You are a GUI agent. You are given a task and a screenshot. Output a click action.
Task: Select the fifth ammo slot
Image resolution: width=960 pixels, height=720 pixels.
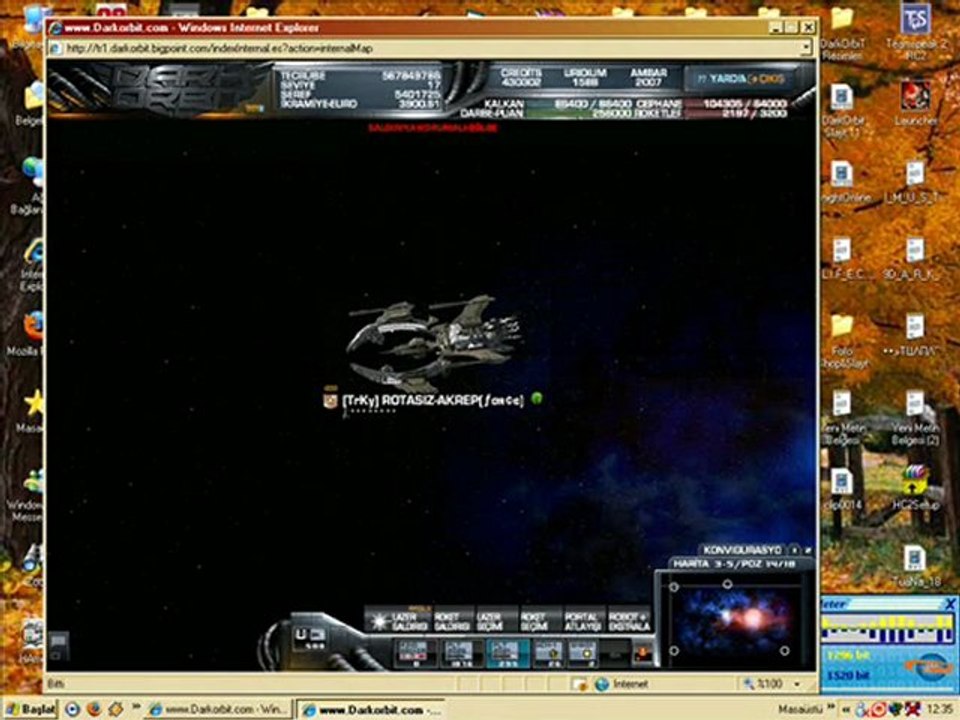[x=582, y=654]
